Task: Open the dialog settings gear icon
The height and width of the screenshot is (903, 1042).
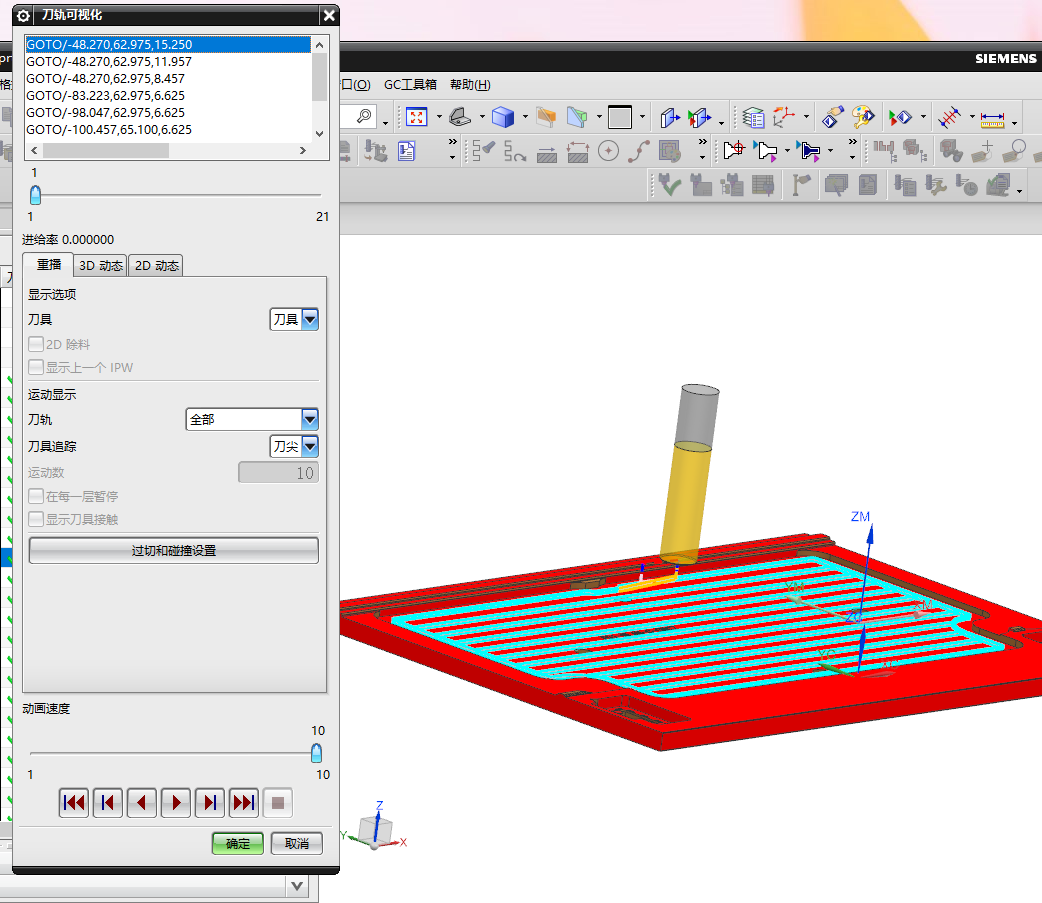Action: [23, 15]
